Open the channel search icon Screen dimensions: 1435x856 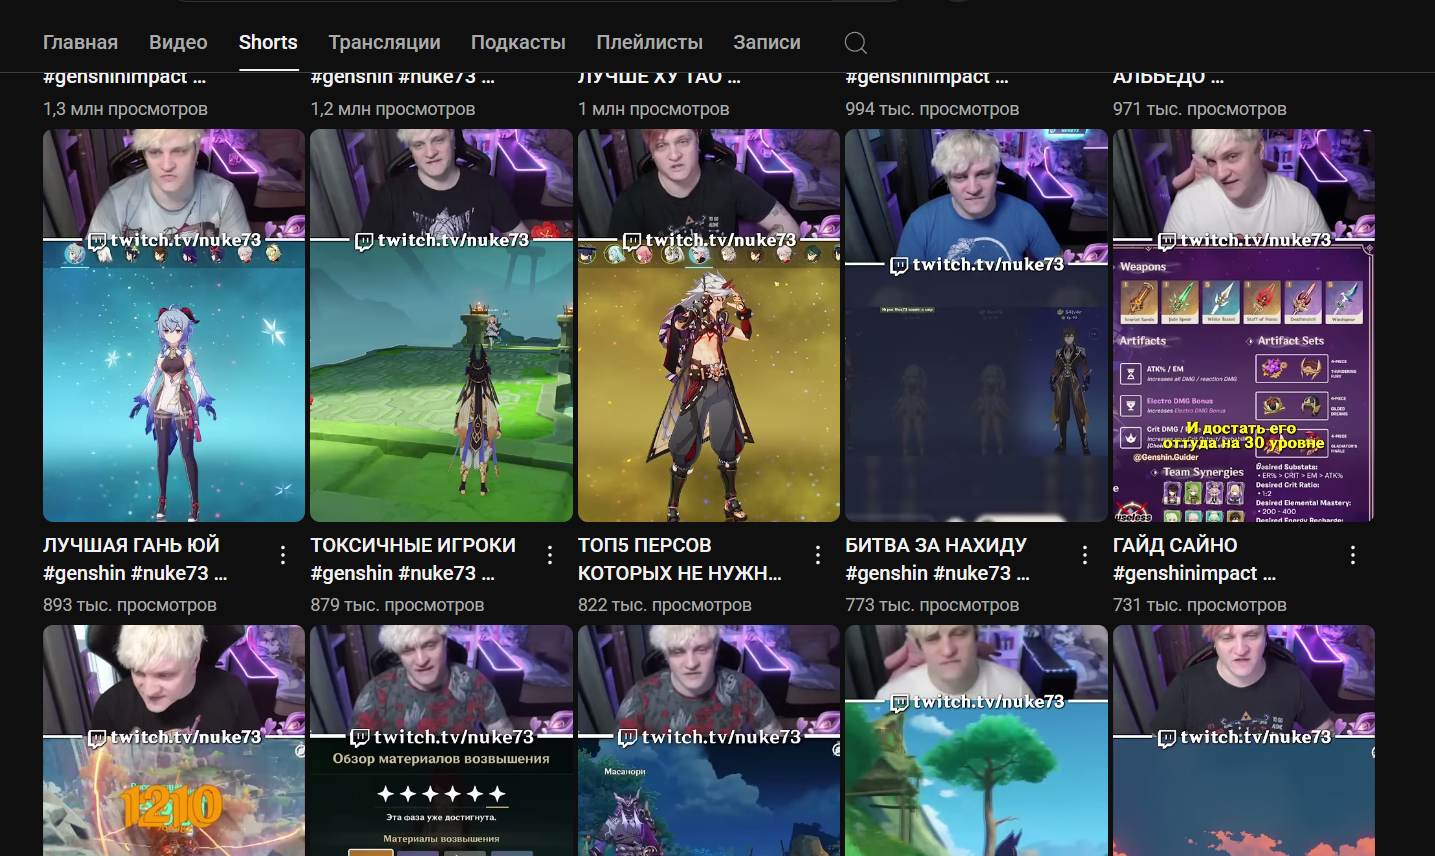coord(856,43)
